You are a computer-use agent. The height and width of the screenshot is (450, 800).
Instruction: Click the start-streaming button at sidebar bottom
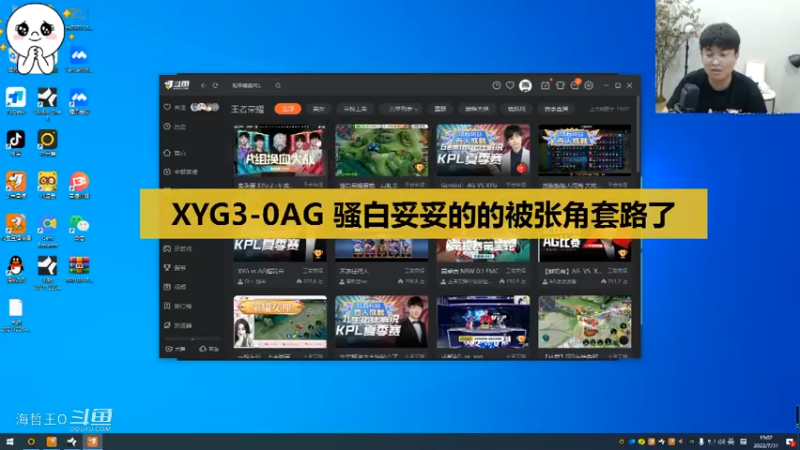[175, 349]
